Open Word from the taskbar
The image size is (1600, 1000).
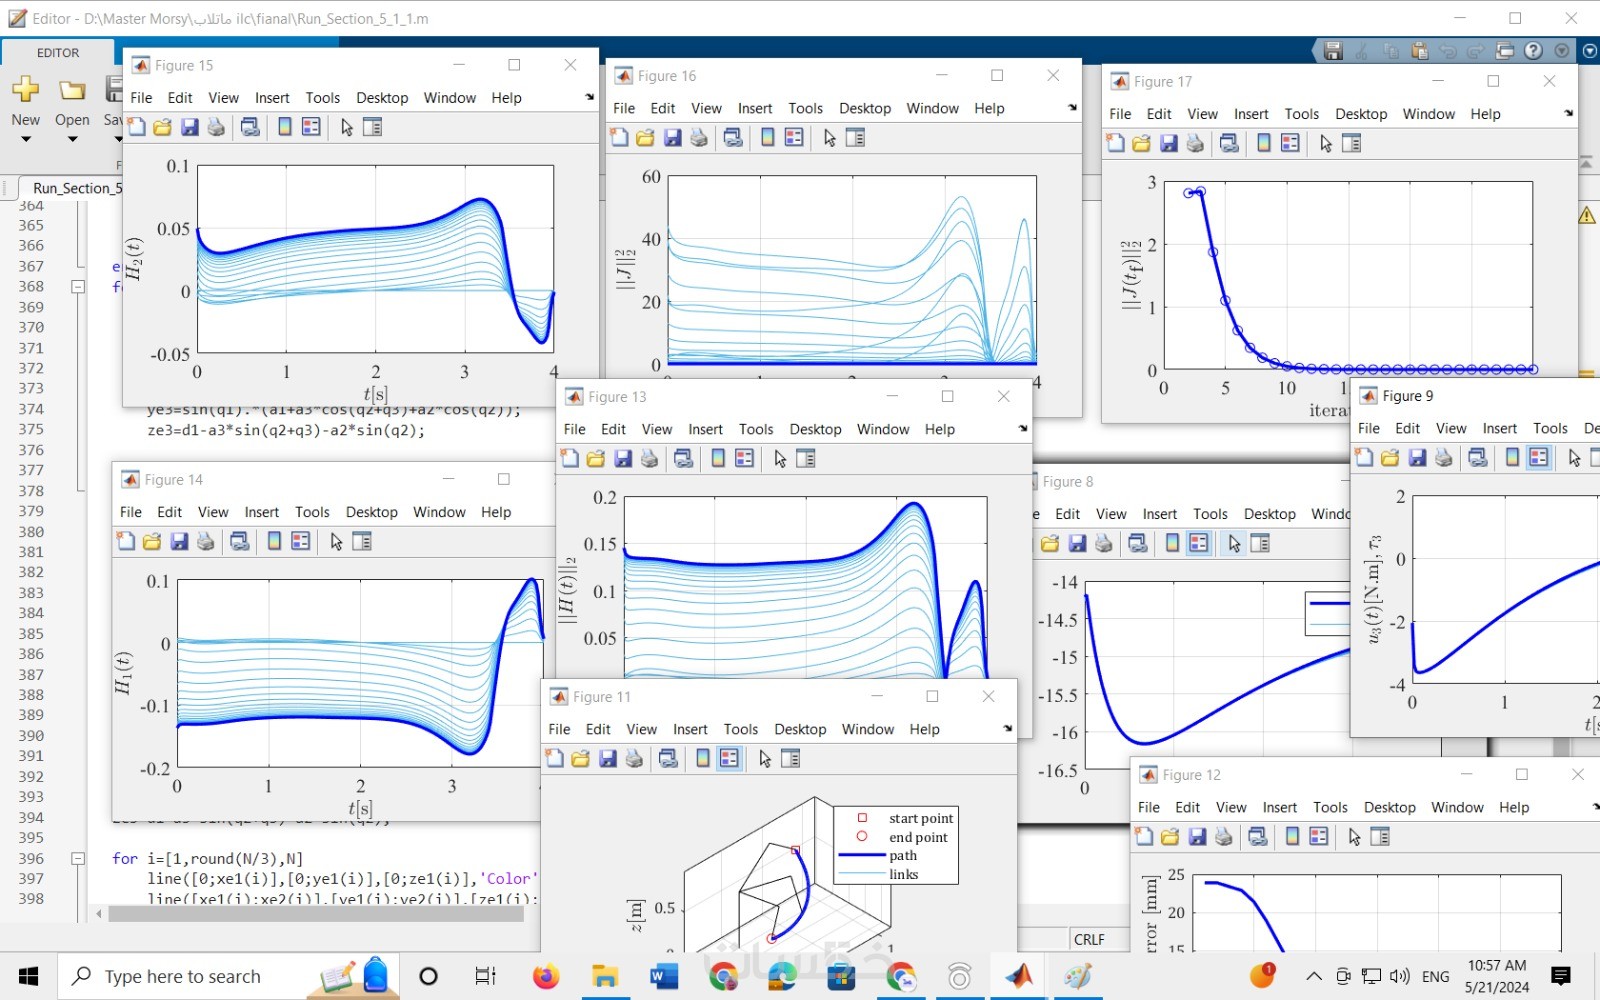pyautogui.click(x=664, y=976)
